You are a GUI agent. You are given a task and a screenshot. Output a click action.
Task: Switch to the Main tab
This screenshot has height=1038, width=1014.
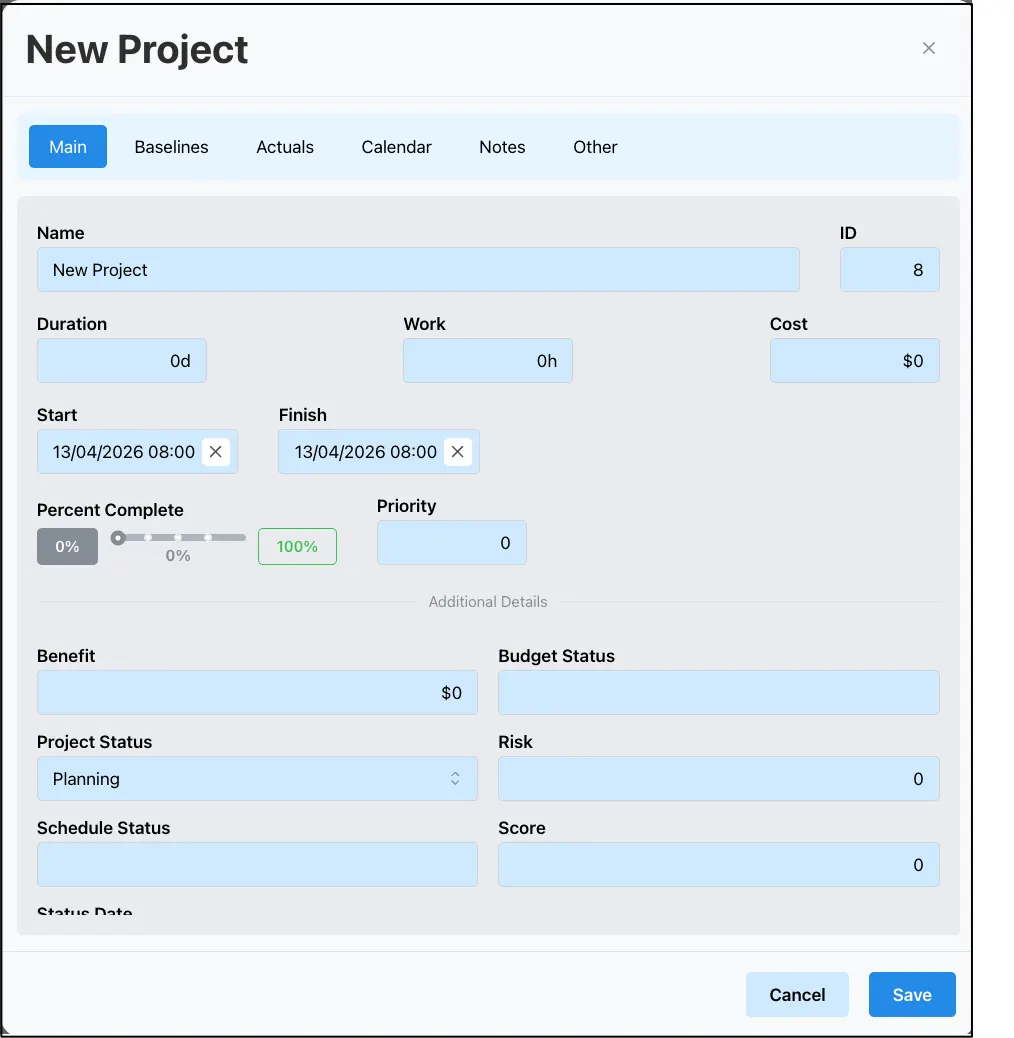point(68,146)
